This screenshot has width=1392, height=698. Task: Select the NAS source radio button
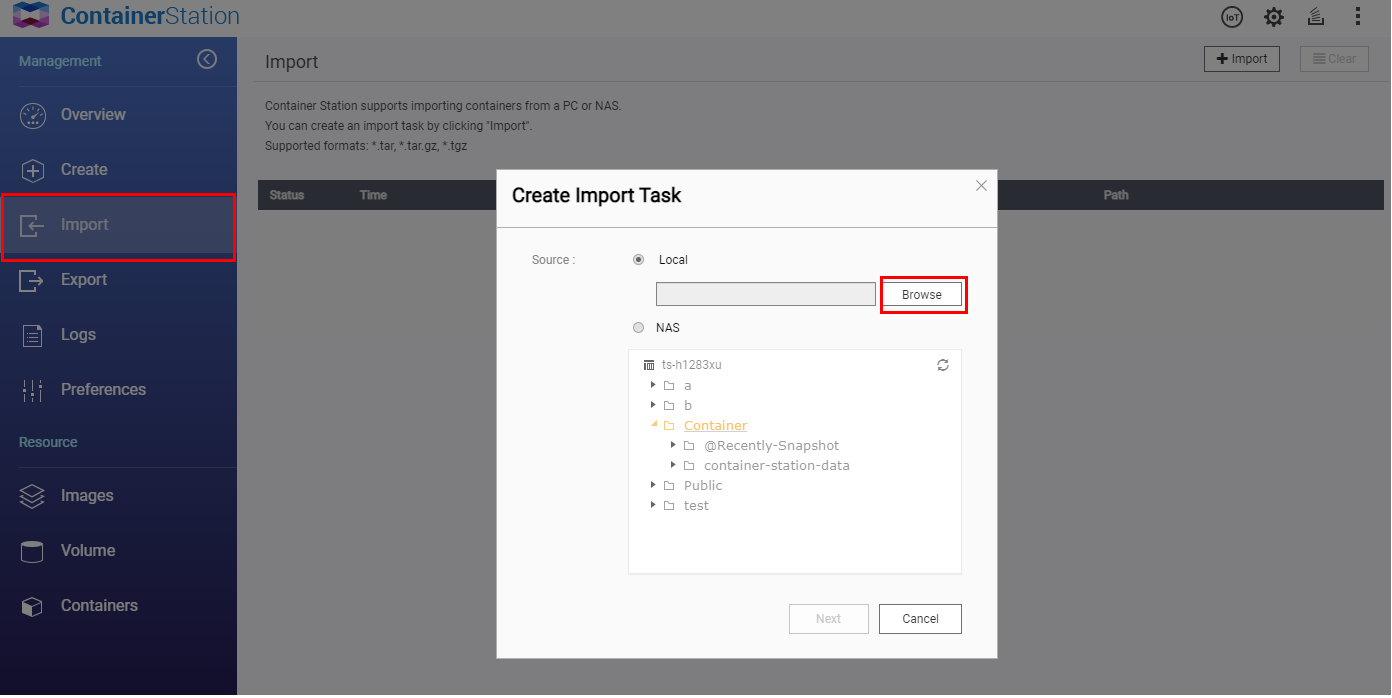[x=639, y=328]
